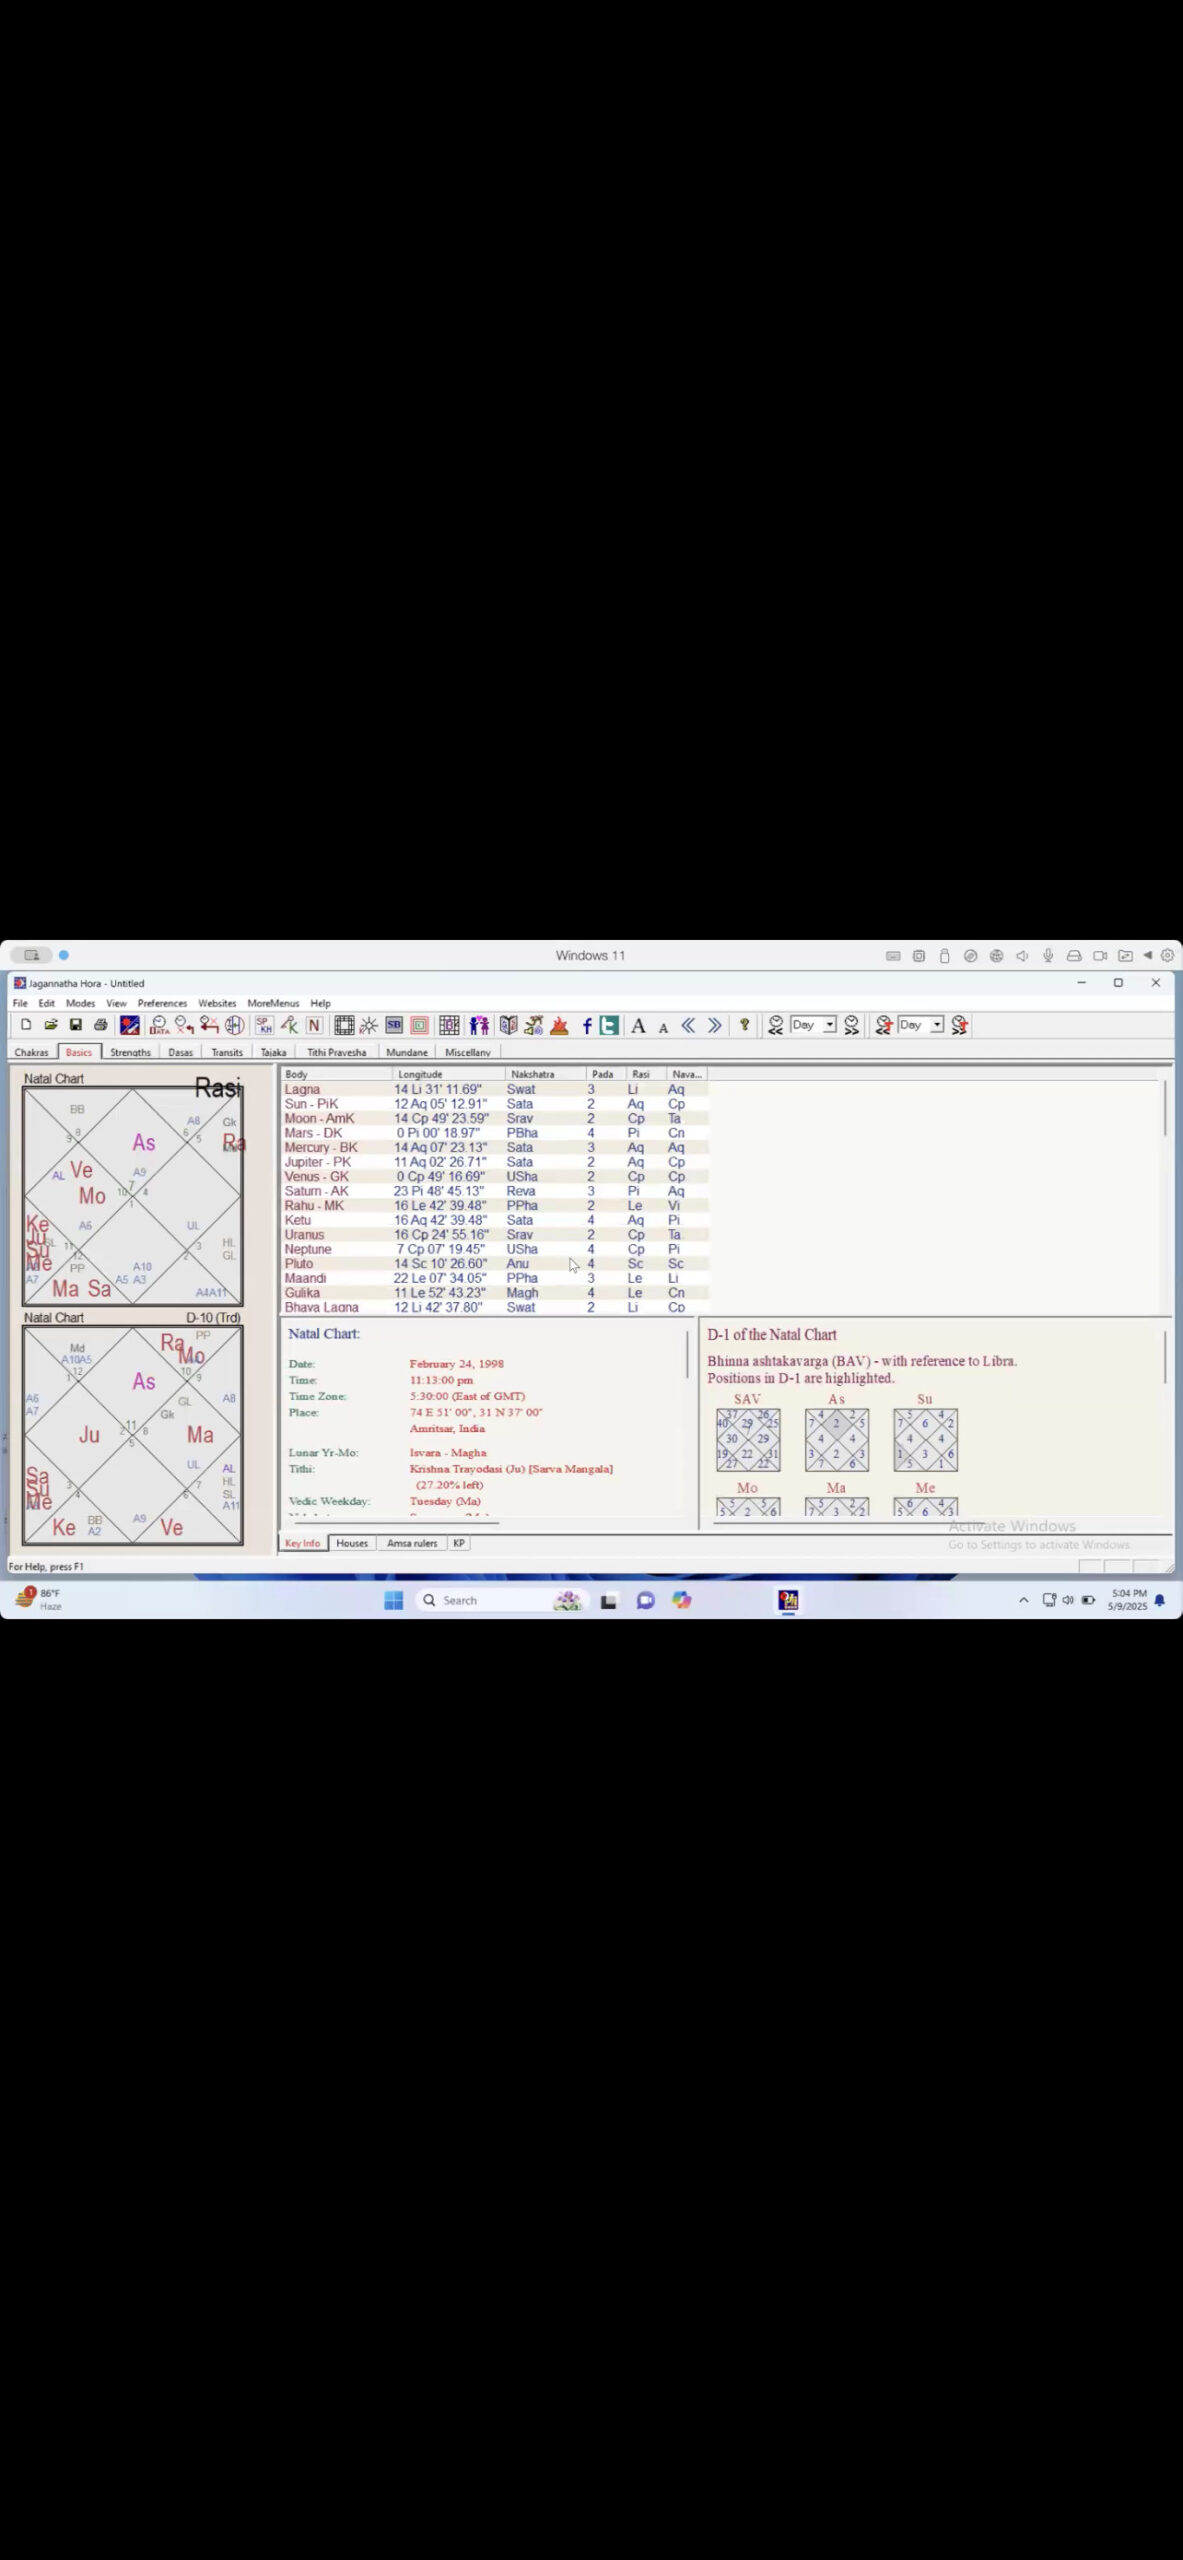Viewport: 1183px width, 2560px height.
Task: Select the Moon - AmK row
Action: (495, 1118)
